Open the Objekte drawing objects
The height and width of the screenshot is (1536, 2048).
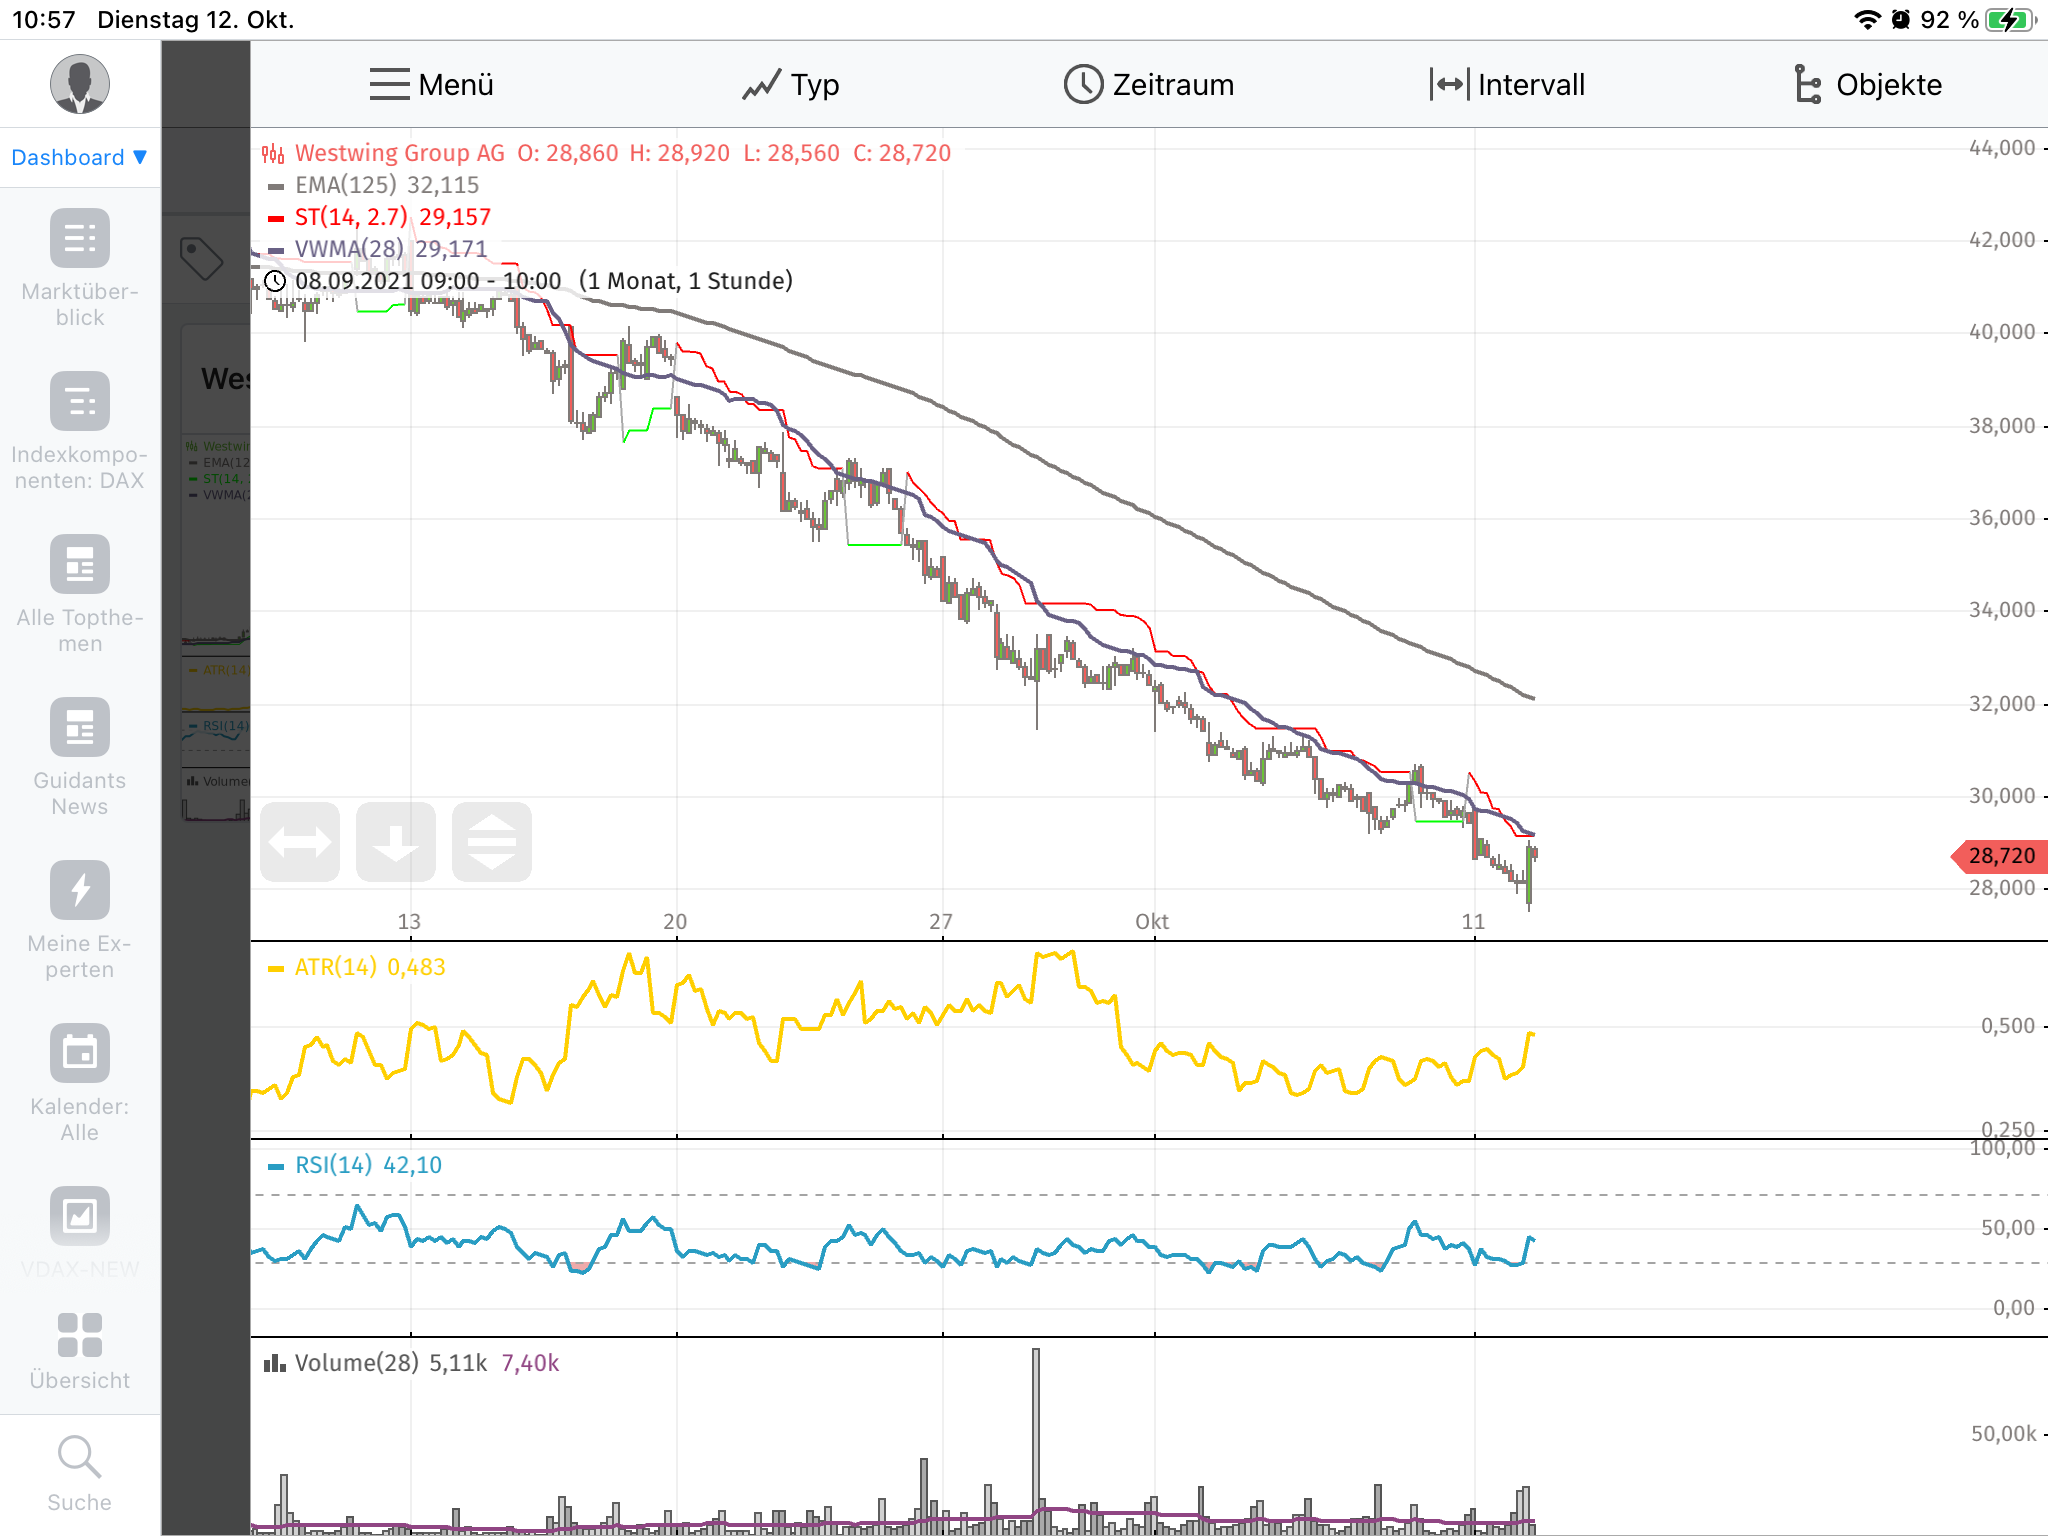coord(1867,85)
